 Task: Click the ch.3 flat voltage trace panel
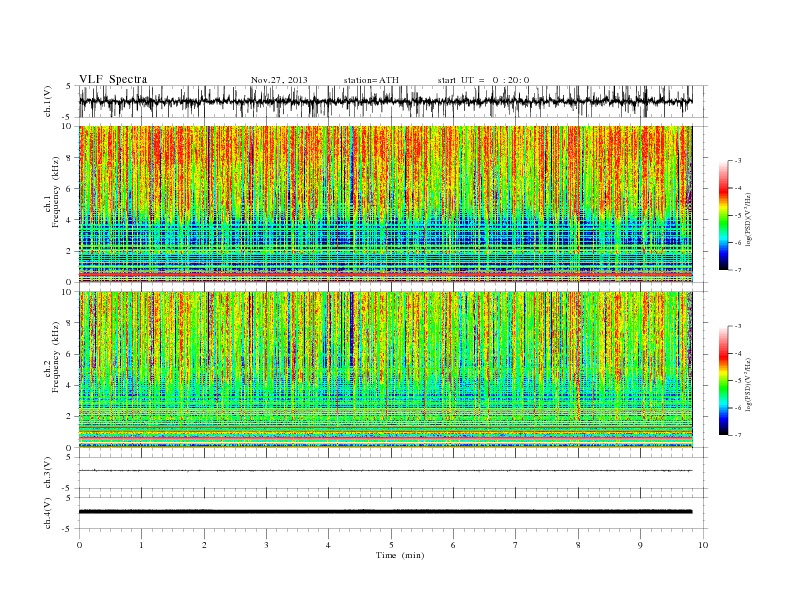pyautogui.click(x=393, y=473)
